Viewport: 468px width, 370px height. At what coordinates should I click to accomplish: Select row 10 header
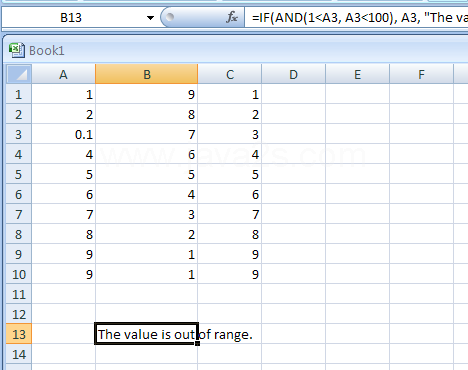click(19, 274)
